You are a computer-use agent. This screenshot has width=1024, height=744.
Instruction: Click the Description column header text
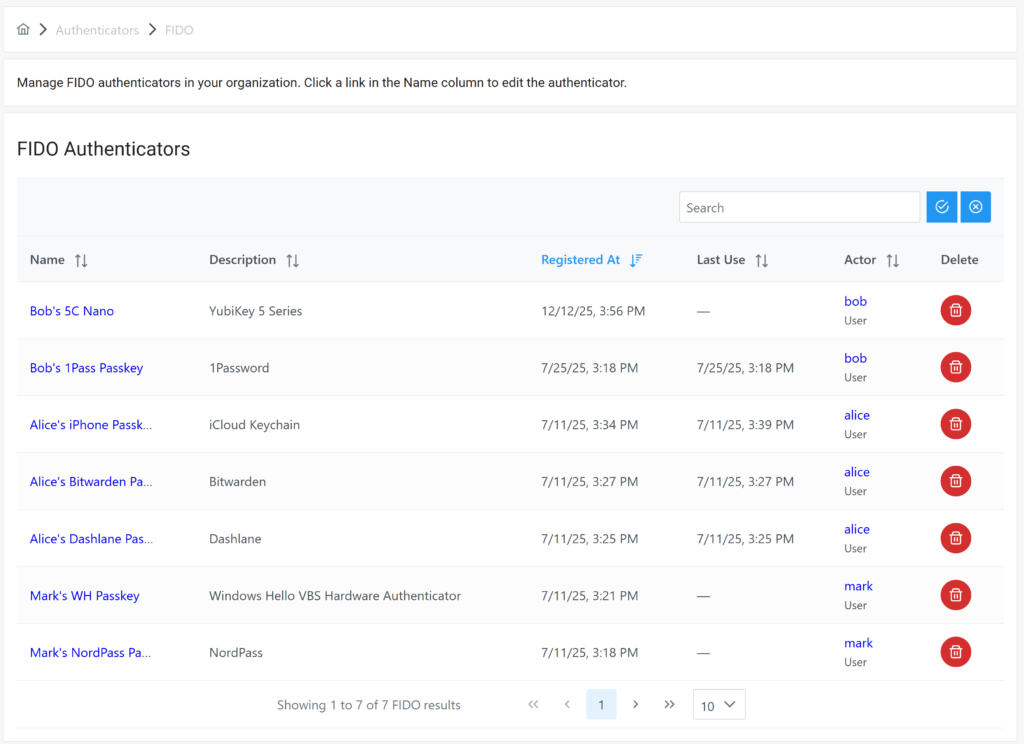point(242,260)
